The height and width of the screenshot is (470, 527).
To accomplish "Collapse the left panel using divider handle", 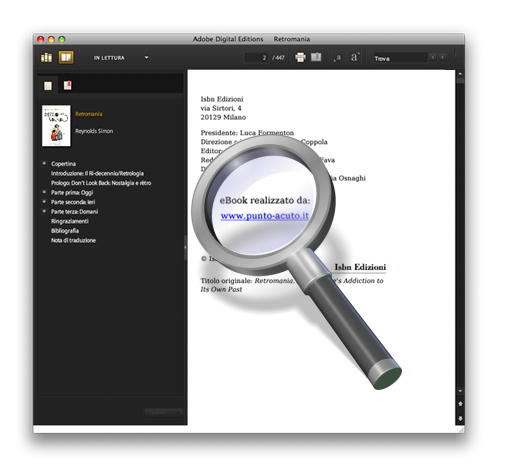I will click(x=185, y=247).
